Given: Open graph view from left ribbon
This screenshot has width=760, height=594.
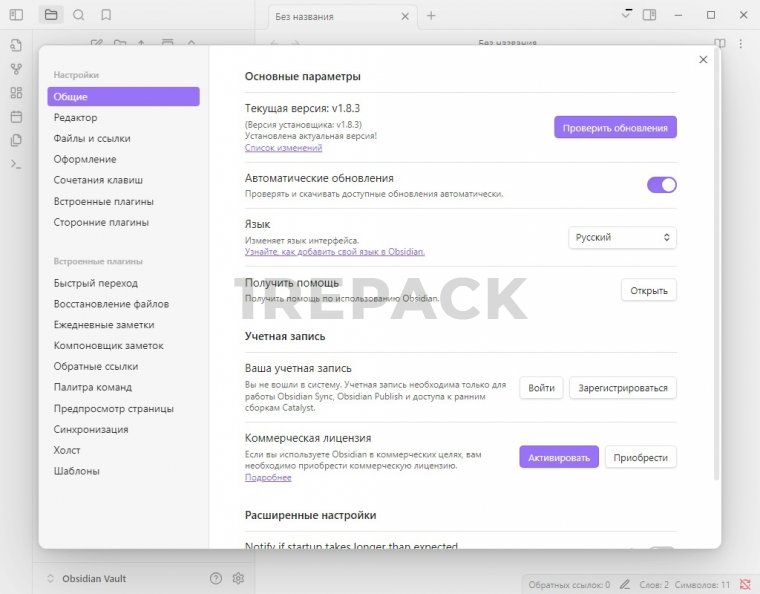Looking at the screenshot, I should (x=16, y=69).
